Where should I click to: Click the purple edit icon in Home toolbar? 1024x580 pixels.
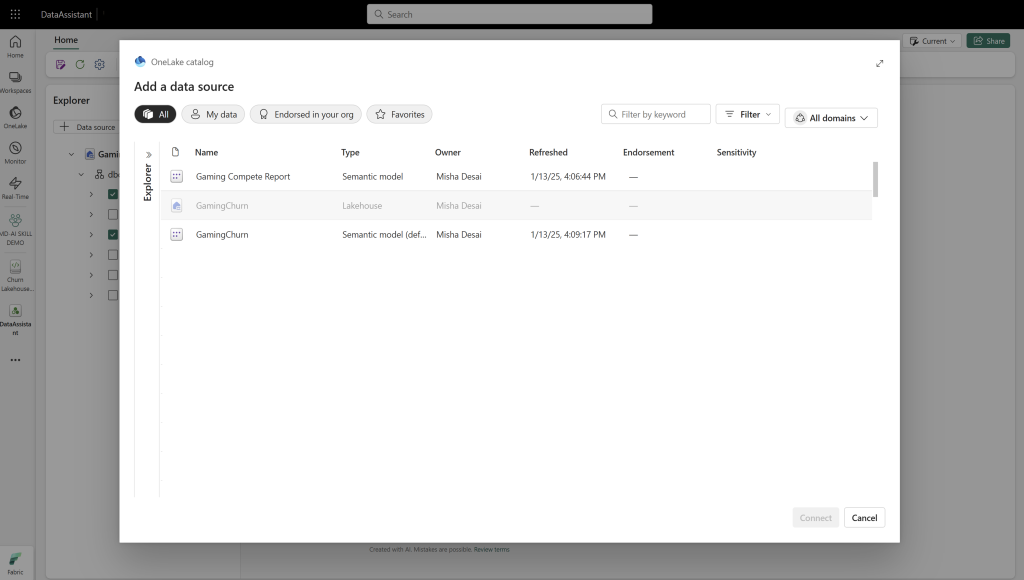(61, 64)
